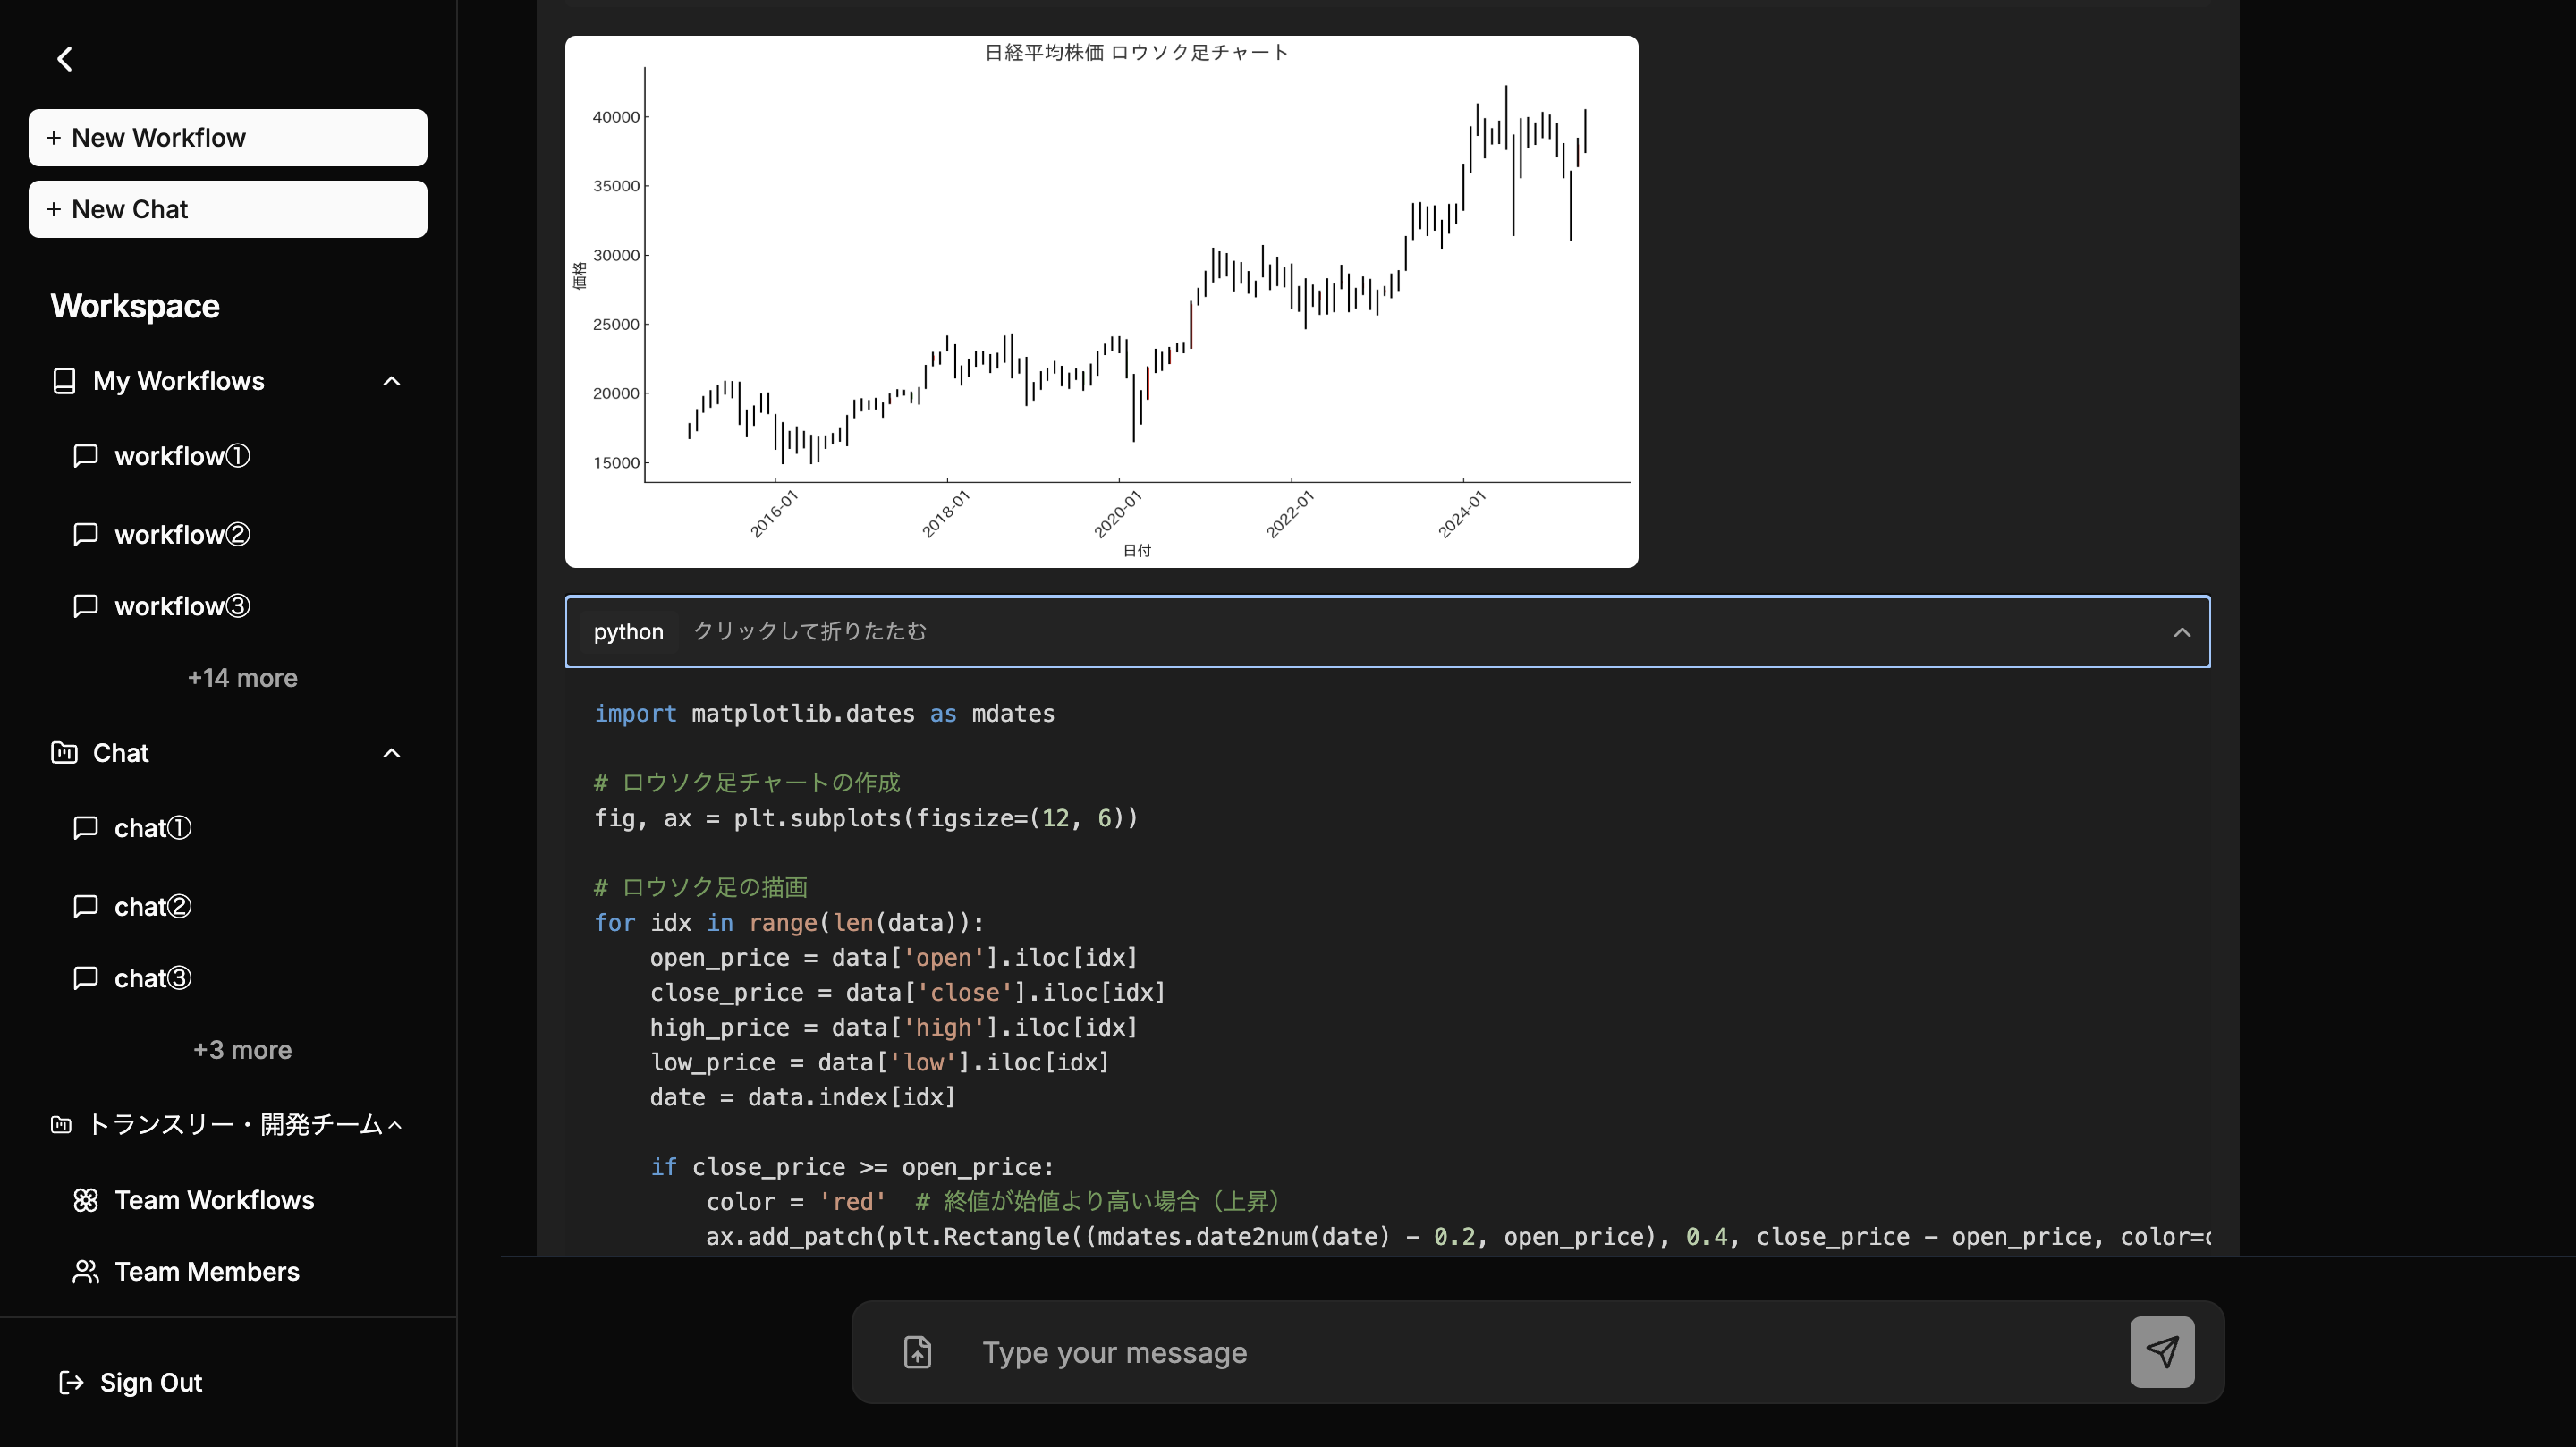This screenshot has height=1447, width=2576.
Task: Click the New Workflow button
Action: click(x=227, y=138)
